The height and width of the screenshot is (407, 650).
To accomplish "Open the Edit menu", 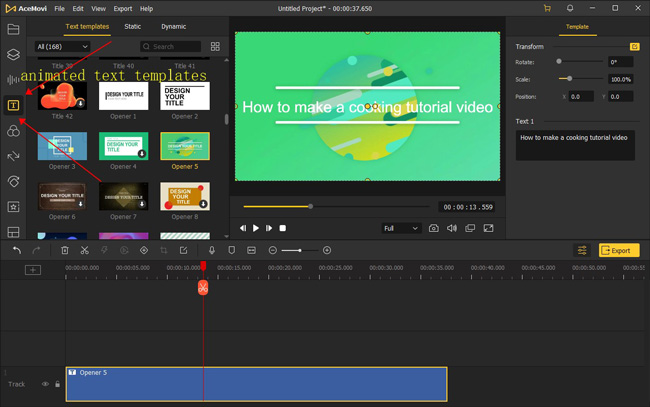I will (x=78, y=8).
